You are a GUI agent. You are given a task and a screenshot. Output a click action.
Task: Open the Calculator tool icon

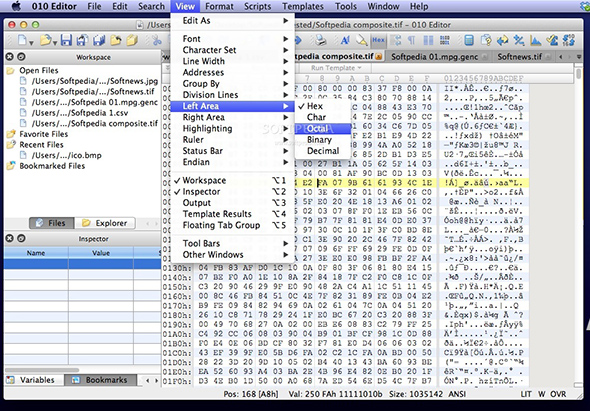pos(469,40)
